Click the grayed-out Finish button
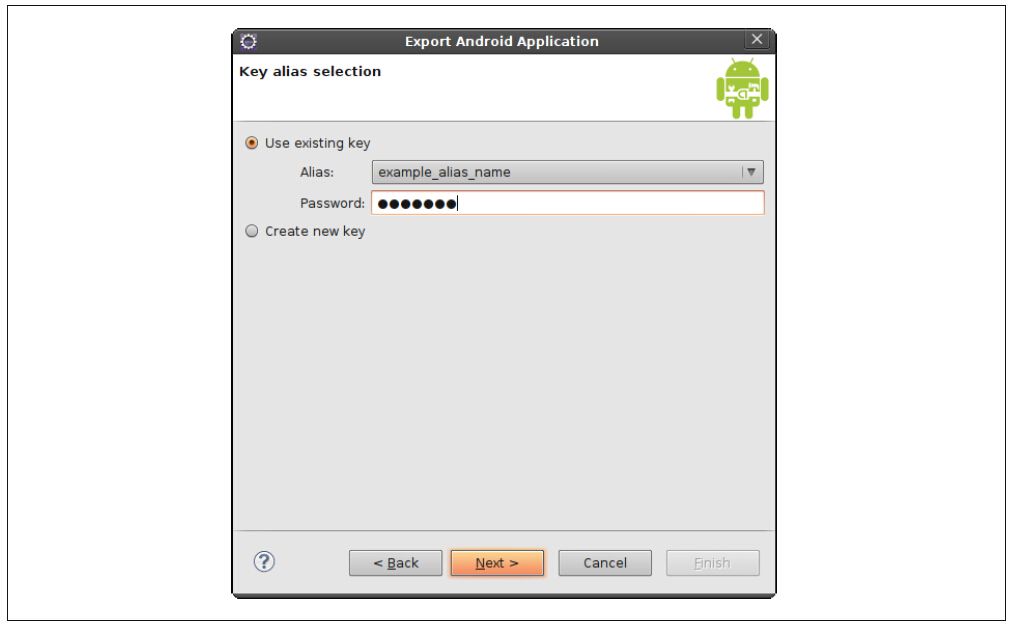Screen dimensions: 1012x626 coord(713,563)
